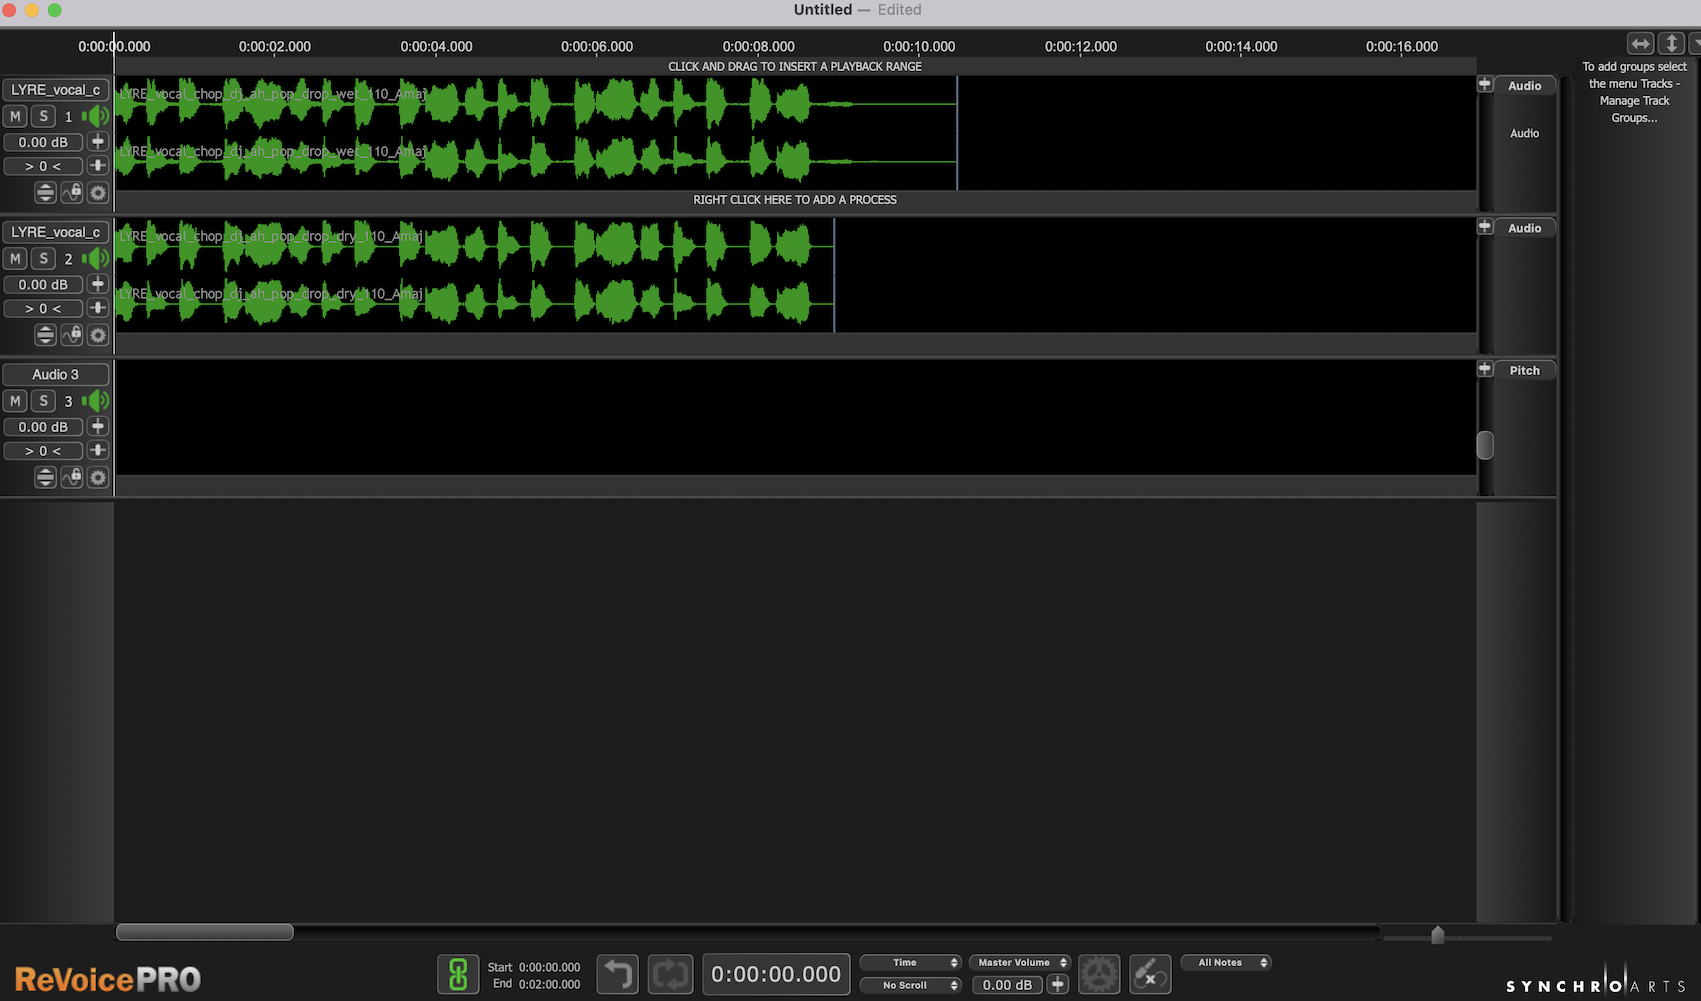Toggle track 2 speaker monitor icon
This screenshot has height=1001, width=1701.
(96, 258)
